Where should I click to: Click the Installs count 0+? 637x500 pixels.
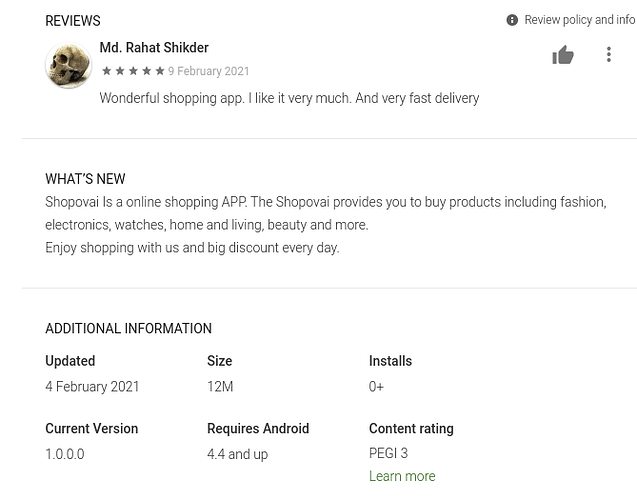point(376,386)
